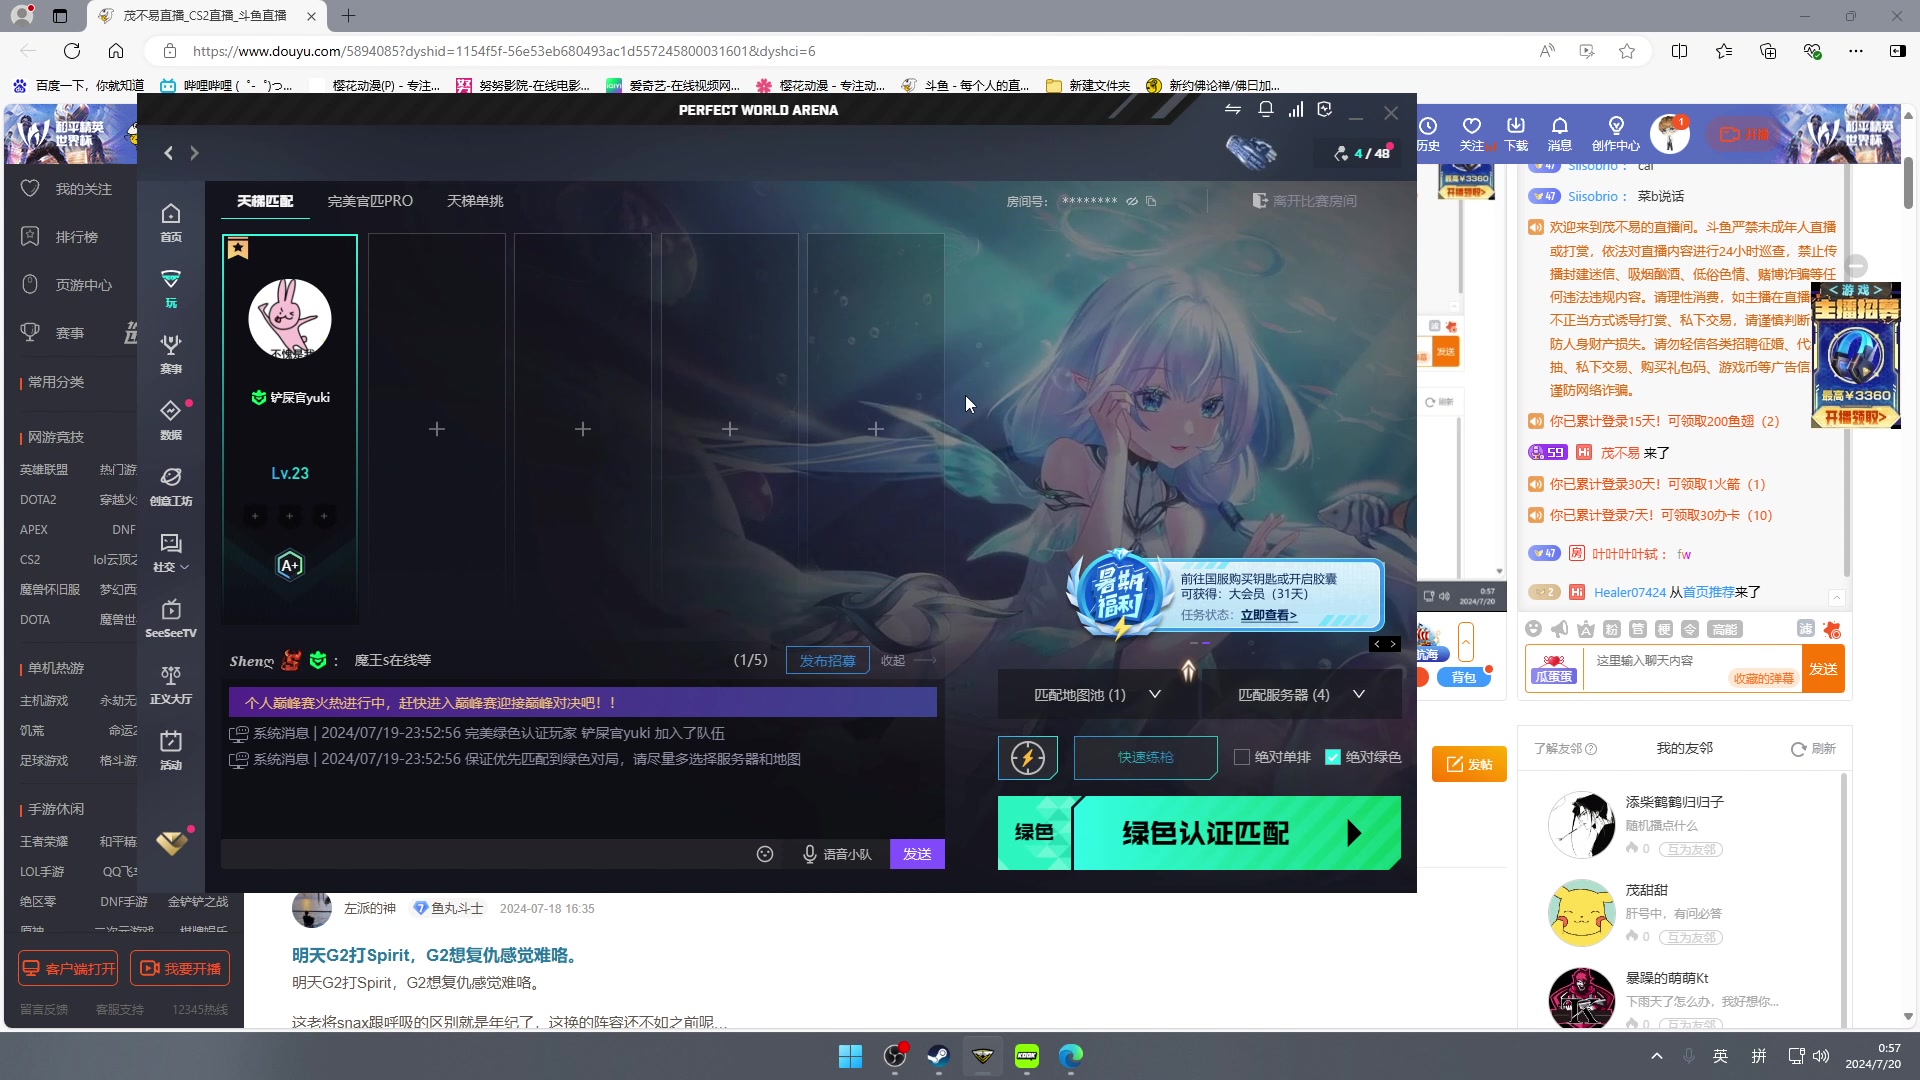Expand the up-chevron beside 航海 gift panel
This screenshot has width=1920, height=1080.
[1466, 641]
